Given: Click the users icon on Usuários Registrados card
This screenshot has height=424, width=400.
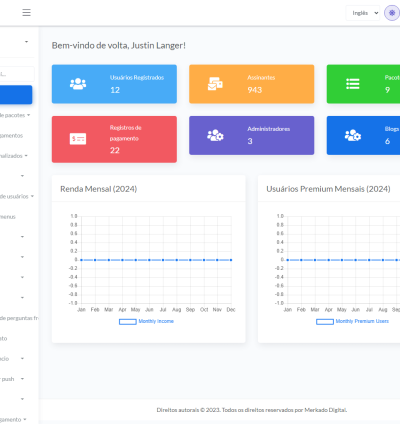Looking at the screenshot, I should (x=78, y=84).
